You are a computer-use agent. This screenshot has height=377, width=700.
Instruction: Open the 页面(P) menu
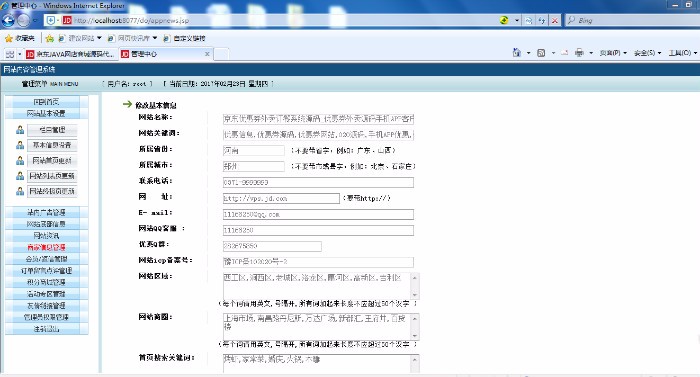(613, 53)
